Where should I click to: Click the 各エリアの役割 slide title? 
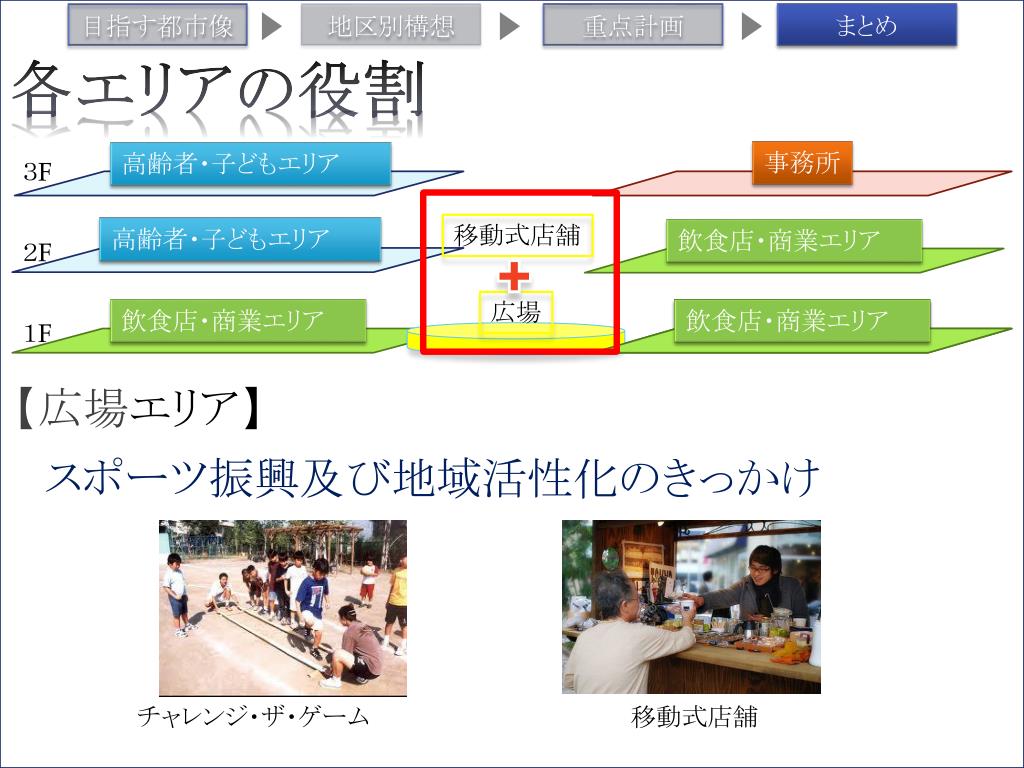click(x=219, y=91)
